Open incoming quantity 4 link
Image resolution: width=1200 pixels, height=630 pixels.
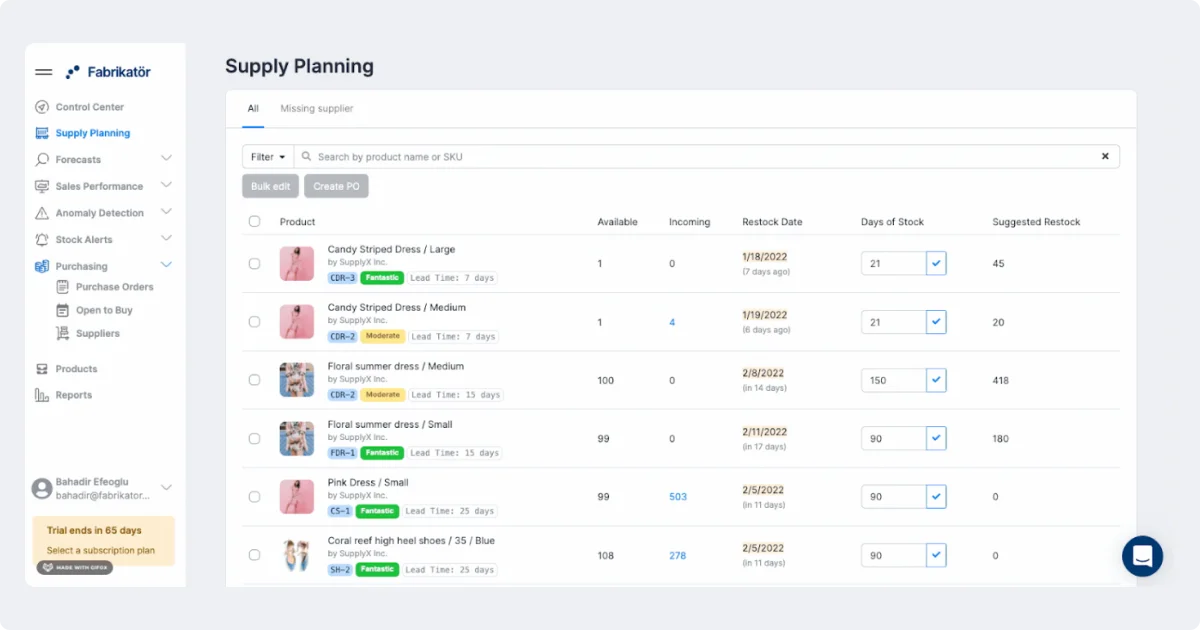[x=672, y=322]
